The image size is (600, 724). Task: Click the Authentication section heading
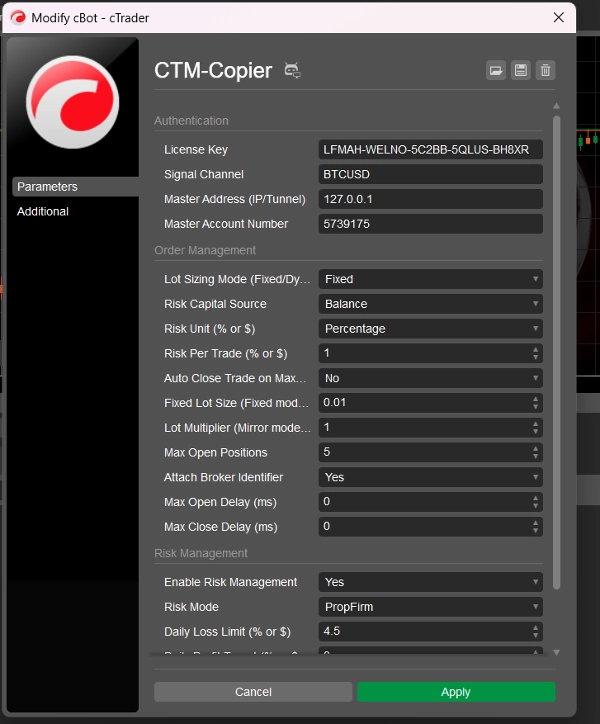click(191, 121)
